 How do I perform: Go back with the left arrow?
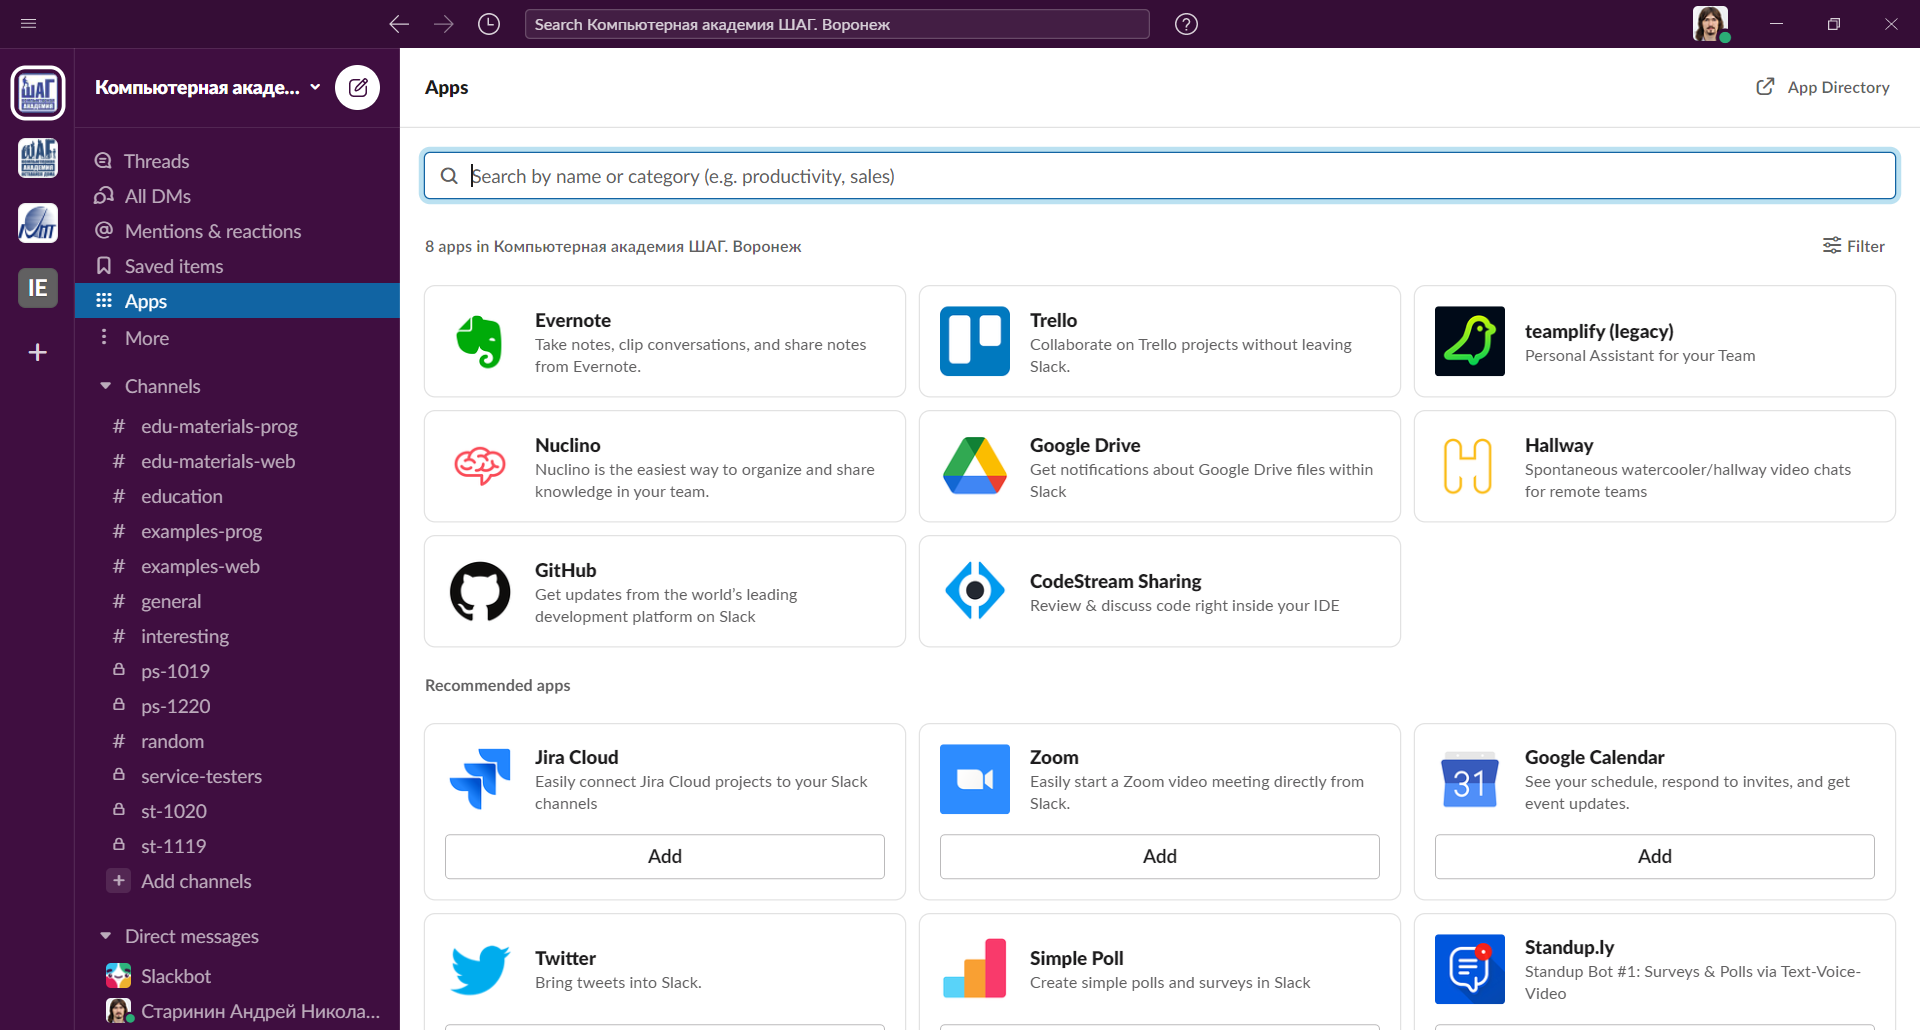(399, 24)
